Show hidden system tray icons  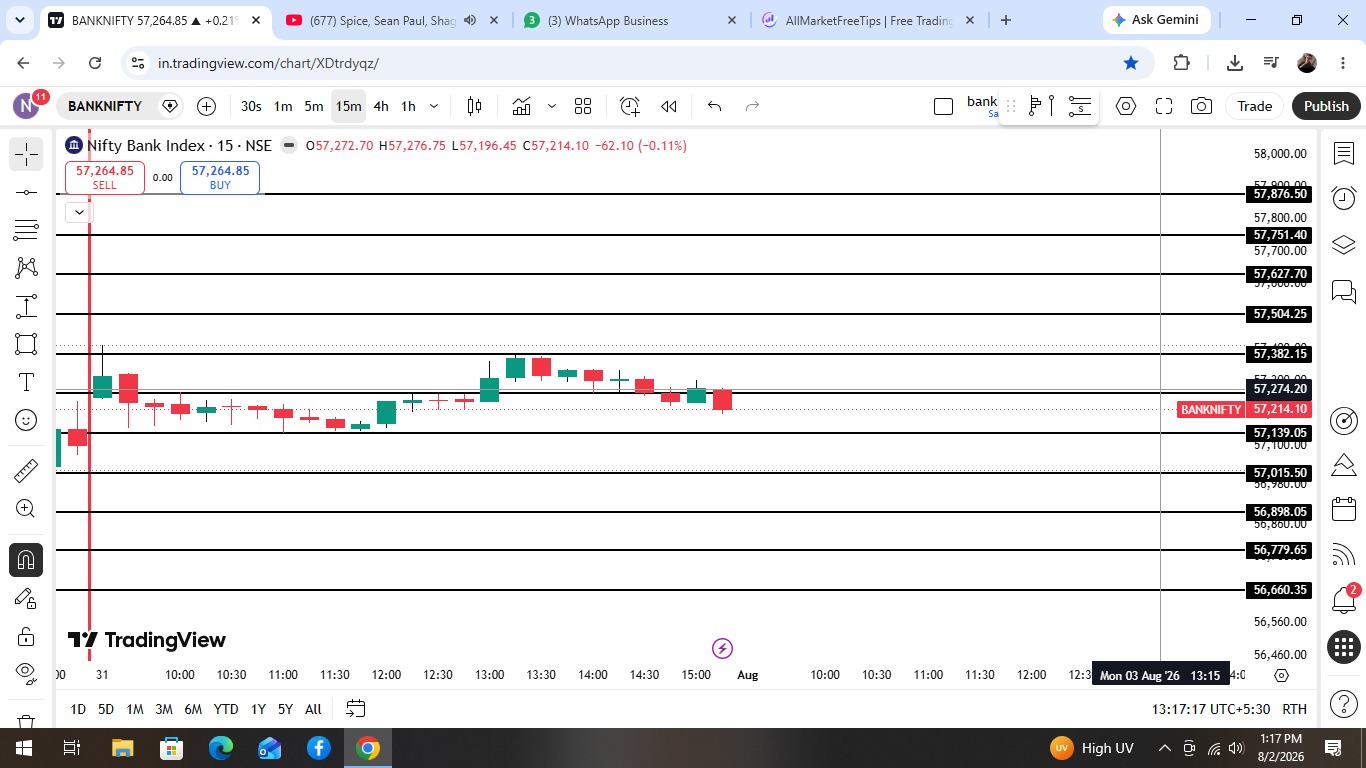tap(1164, 748)
